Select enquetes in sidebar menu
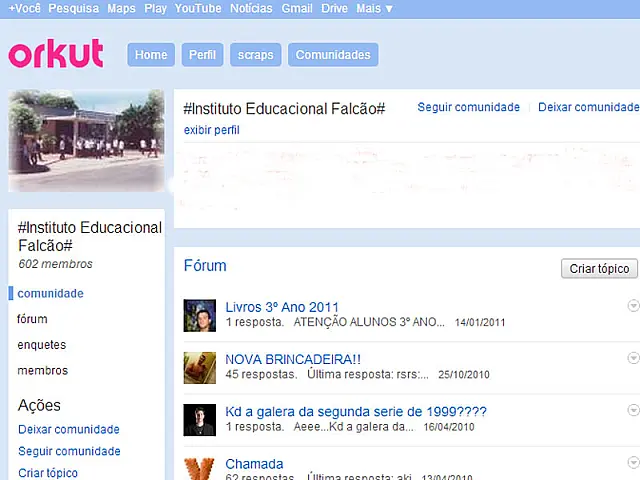Viewport: 640px width, 480px height. pyautogui.click(x=42, y=345)
